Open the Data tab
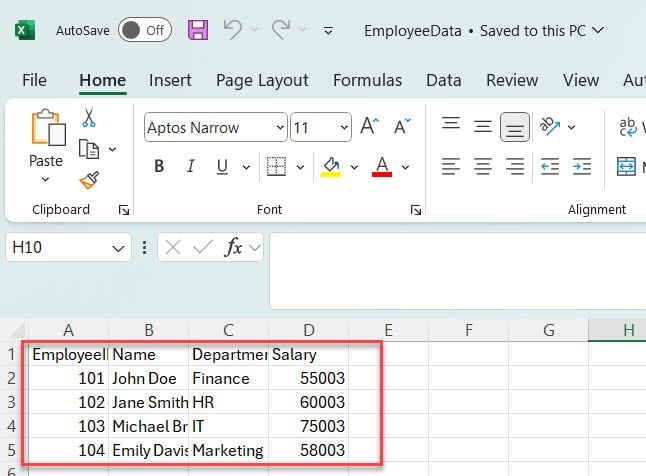The image size is (646, 476). [444, 80]
